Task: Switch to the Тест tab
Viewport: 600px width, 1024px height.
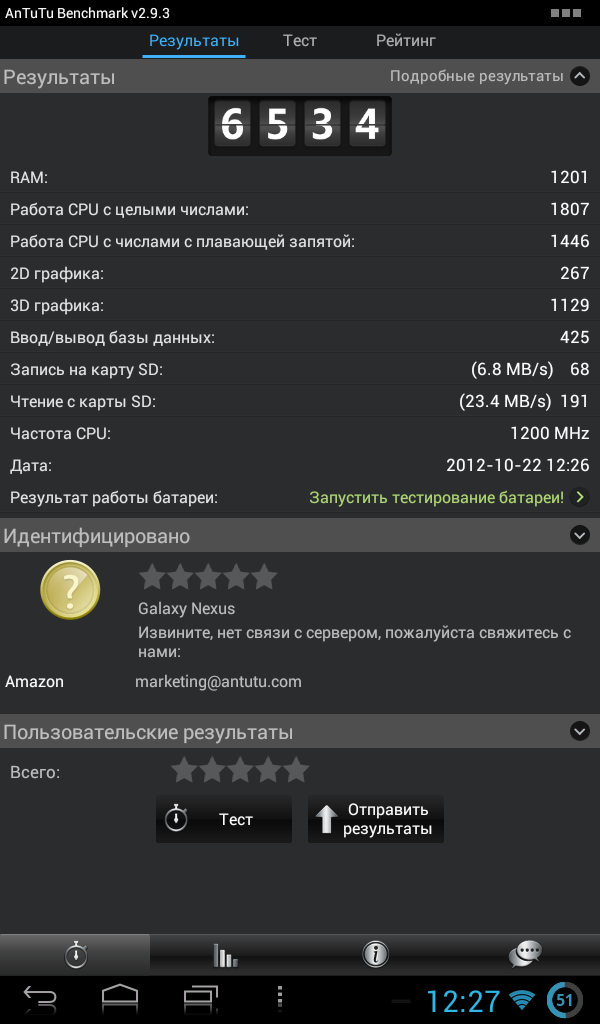Action: tap(300, 40)
